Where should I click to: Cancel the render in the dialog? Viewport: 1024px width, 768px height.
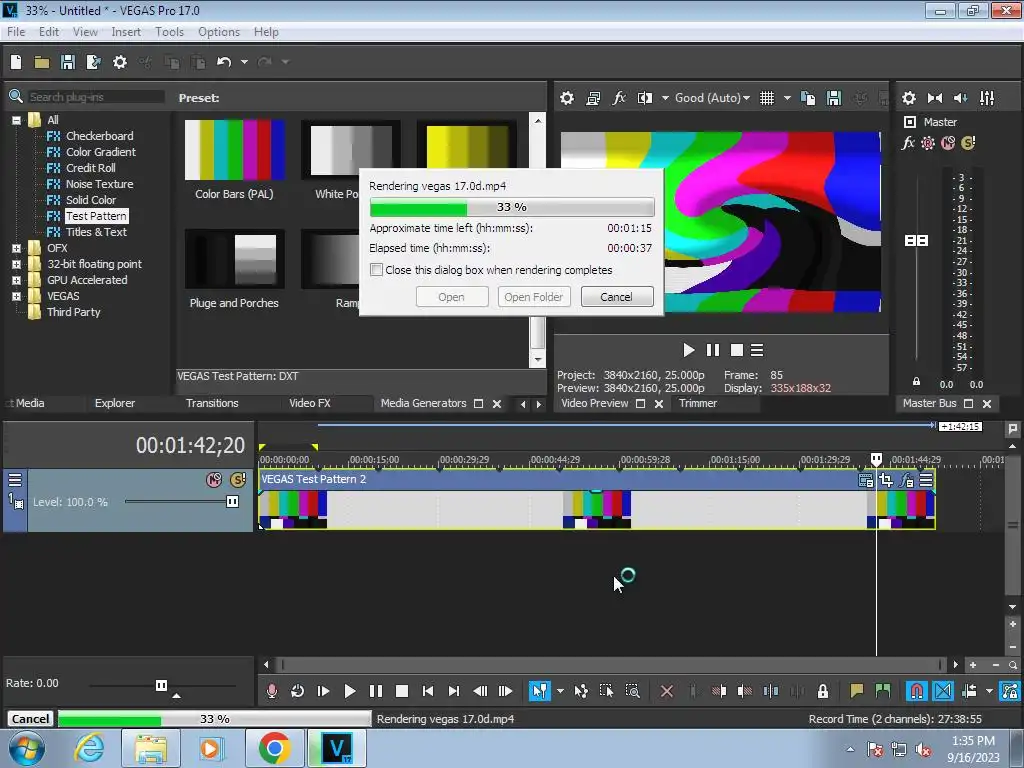coord(616,297)
